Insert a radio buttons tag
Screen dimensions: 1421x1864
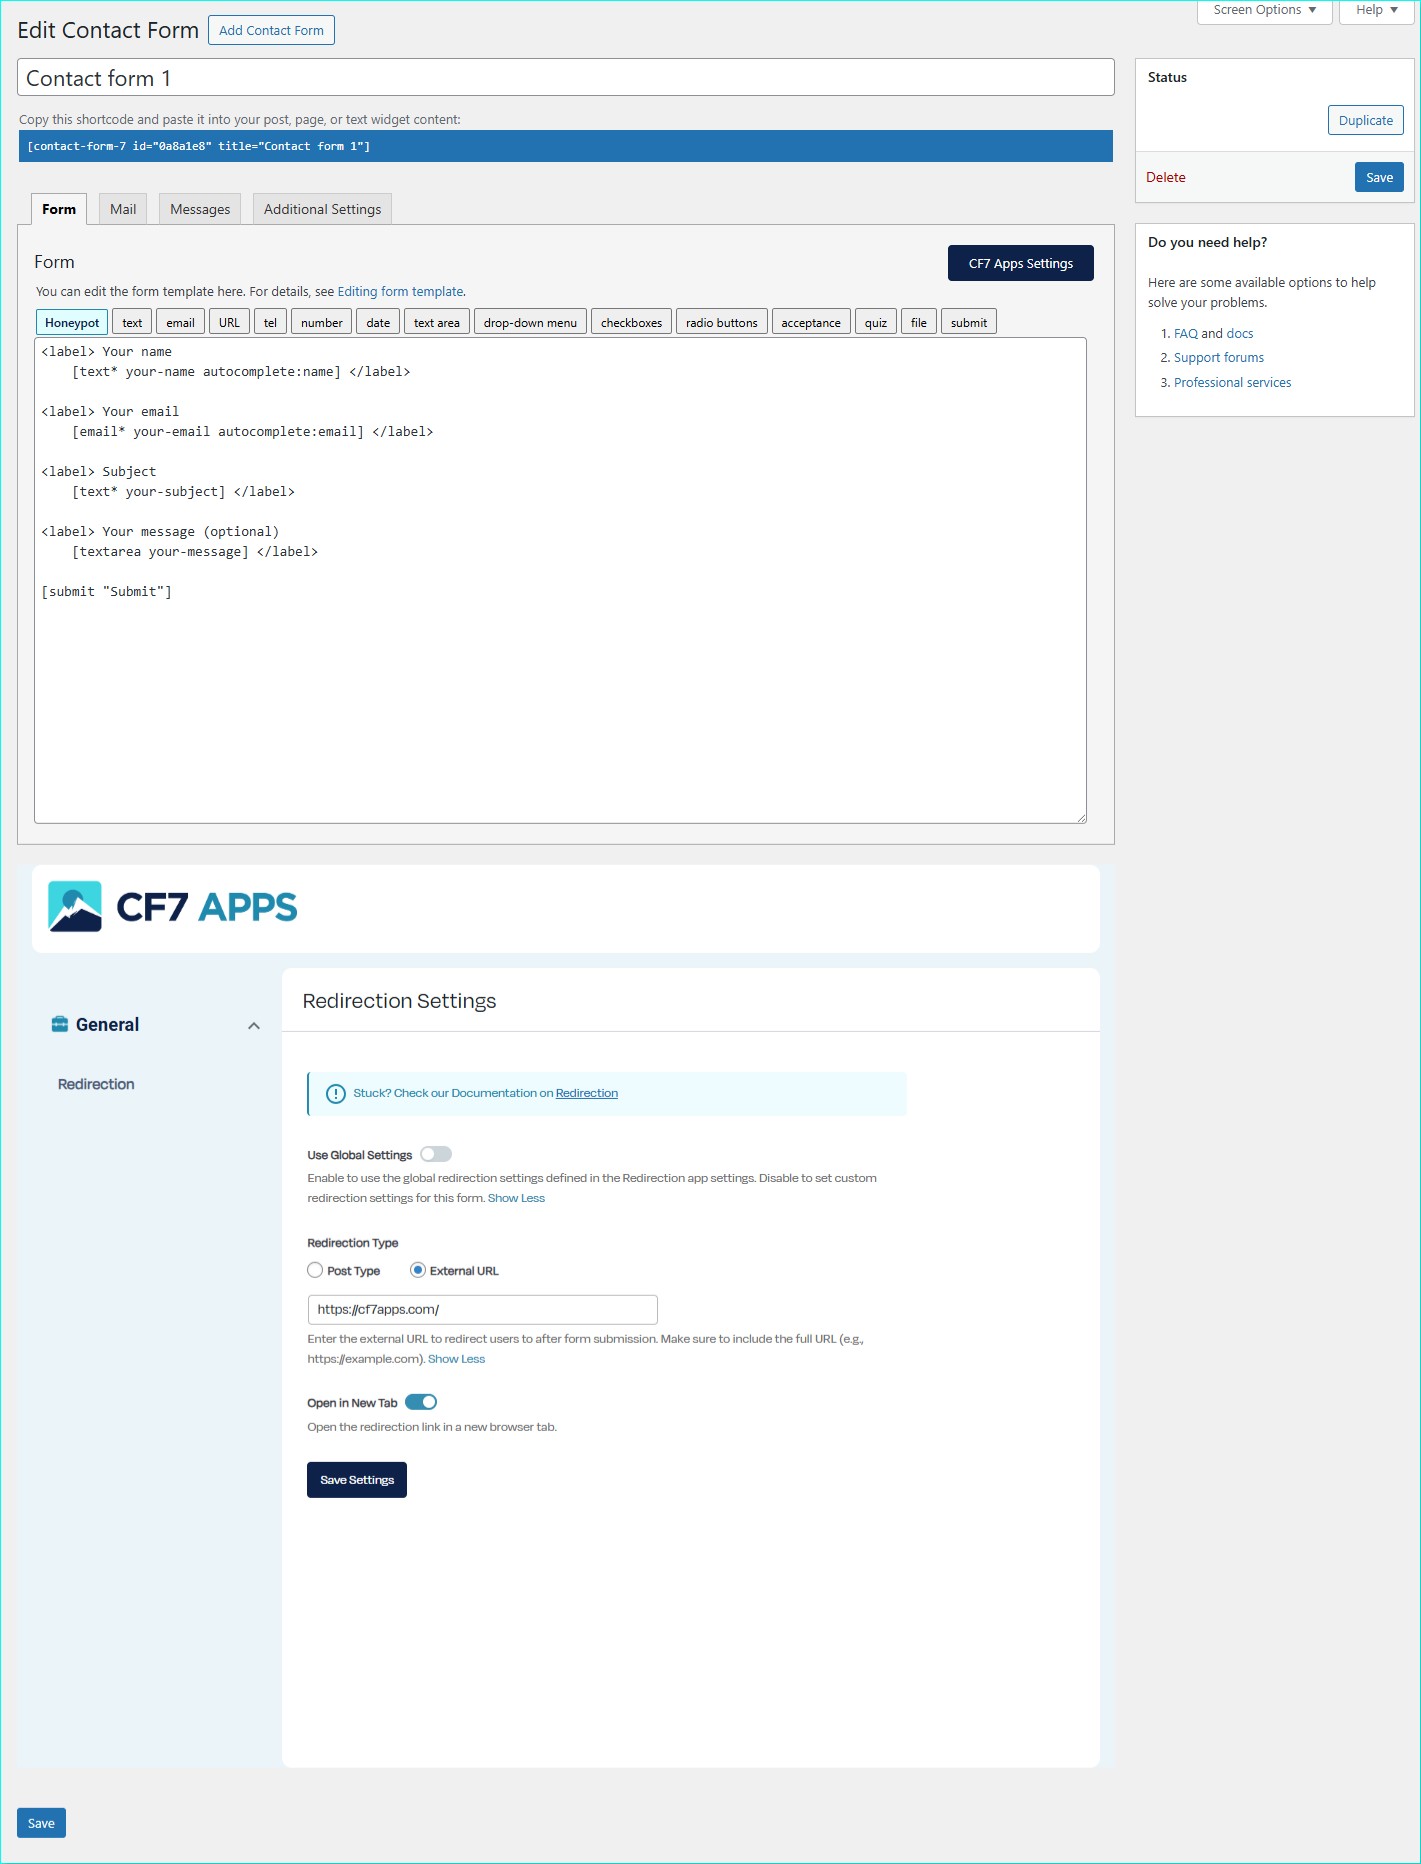click(722, 322)
